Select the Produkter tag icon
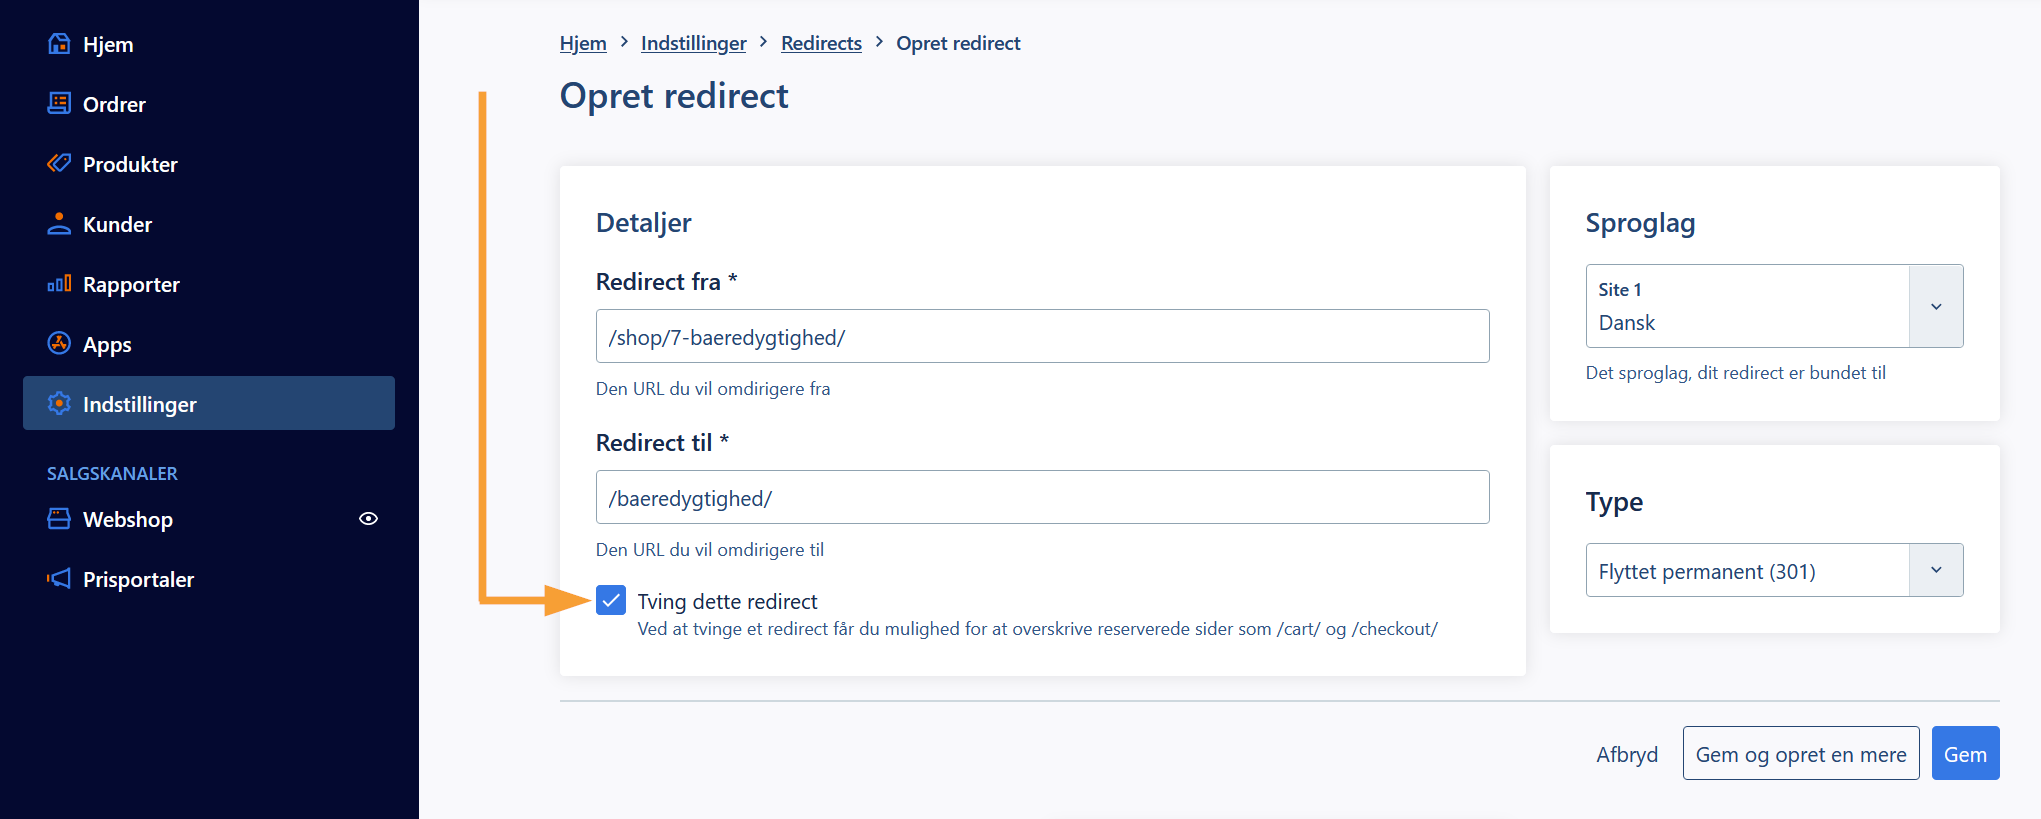 pyautogui.click(x=59, y=164)
